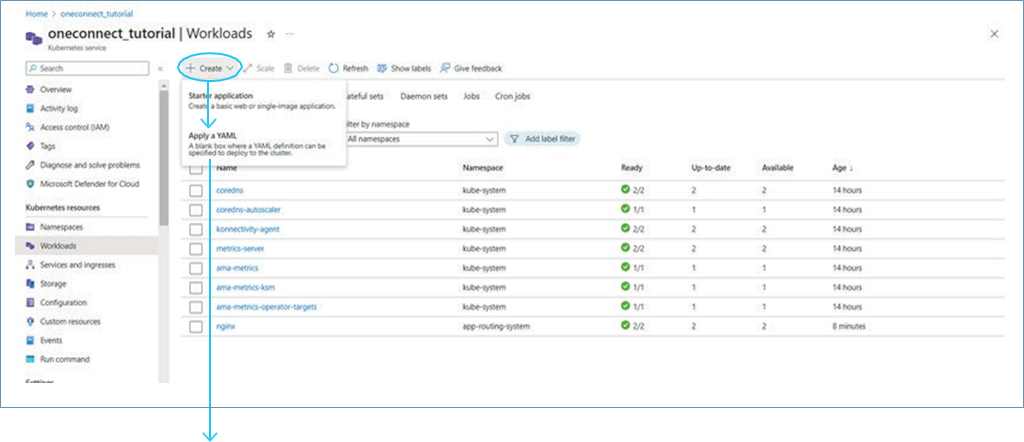This screenshot has width=1024, height=442.
Task: Toggle the select-all header checkbox
Action: [x=196, y=169]
